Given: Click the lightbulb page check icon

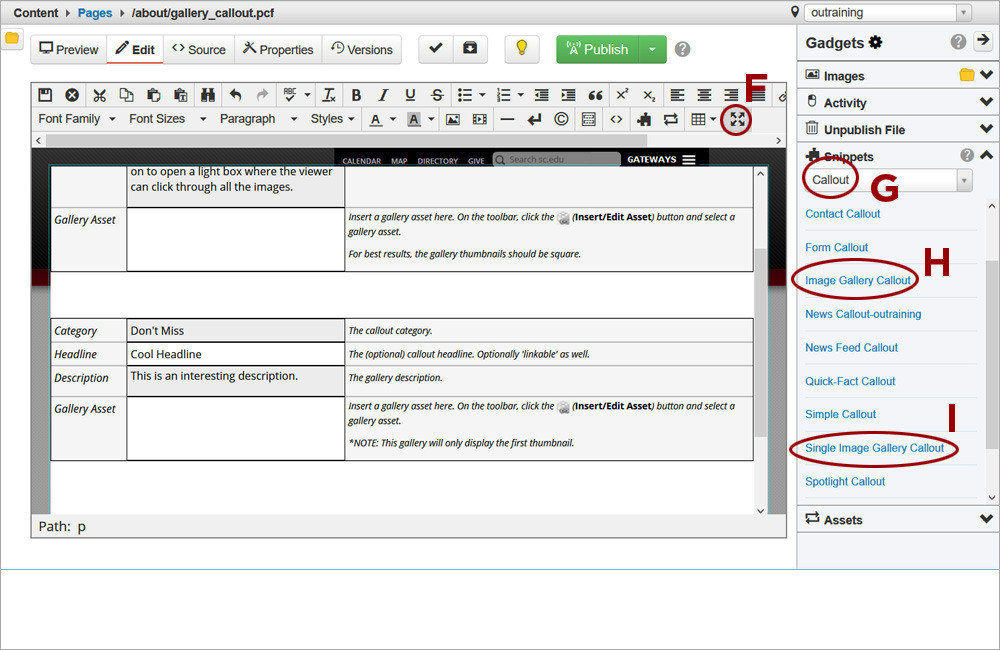Looking at the screenshot, I should [521, 49].
